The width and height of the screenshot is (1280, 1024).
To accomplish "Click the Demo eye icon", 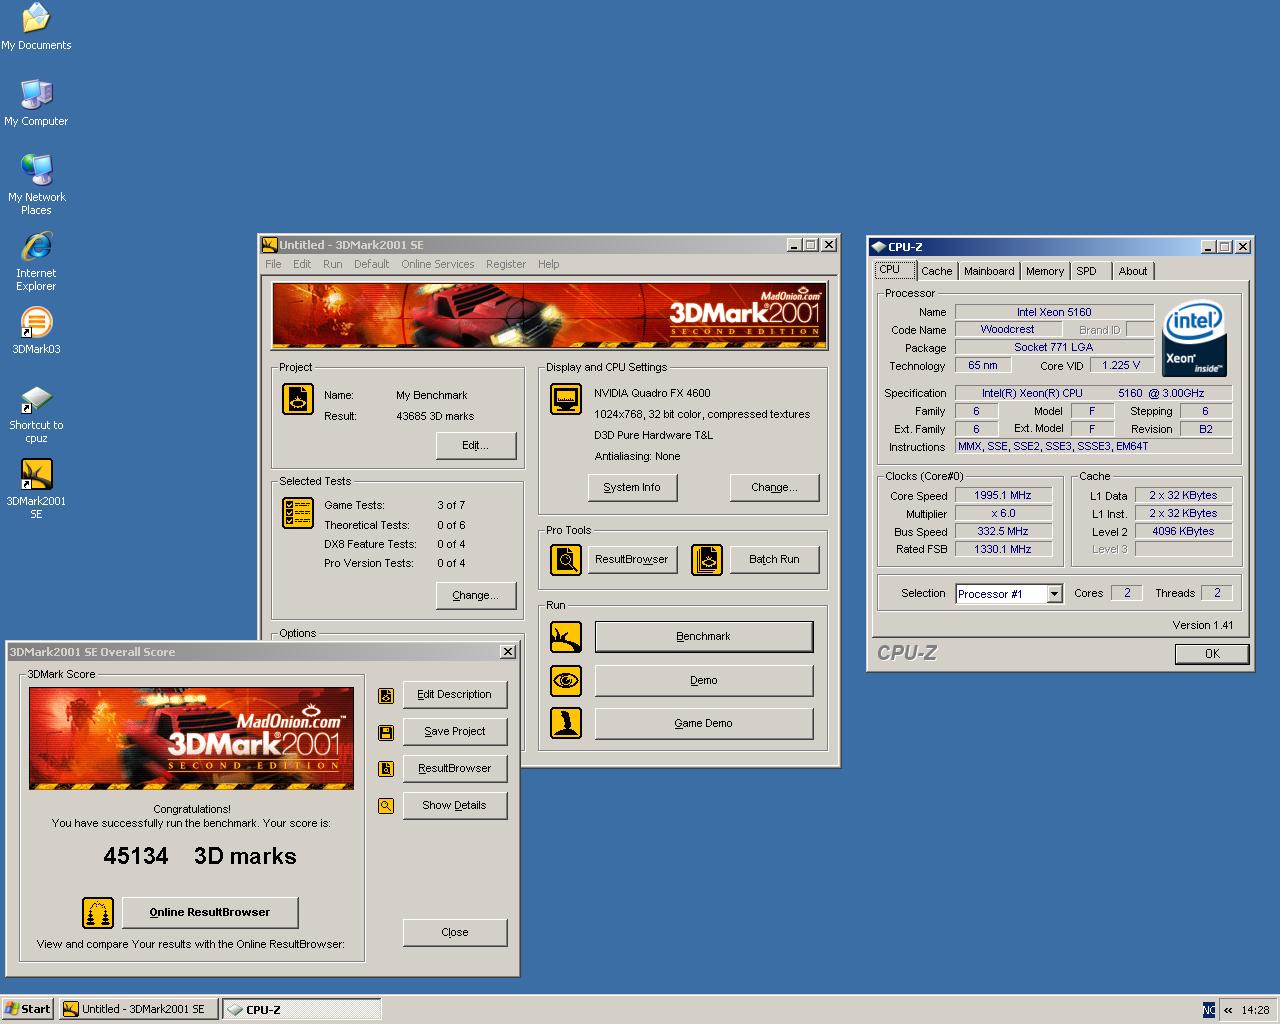I will (x=566, y=680).
